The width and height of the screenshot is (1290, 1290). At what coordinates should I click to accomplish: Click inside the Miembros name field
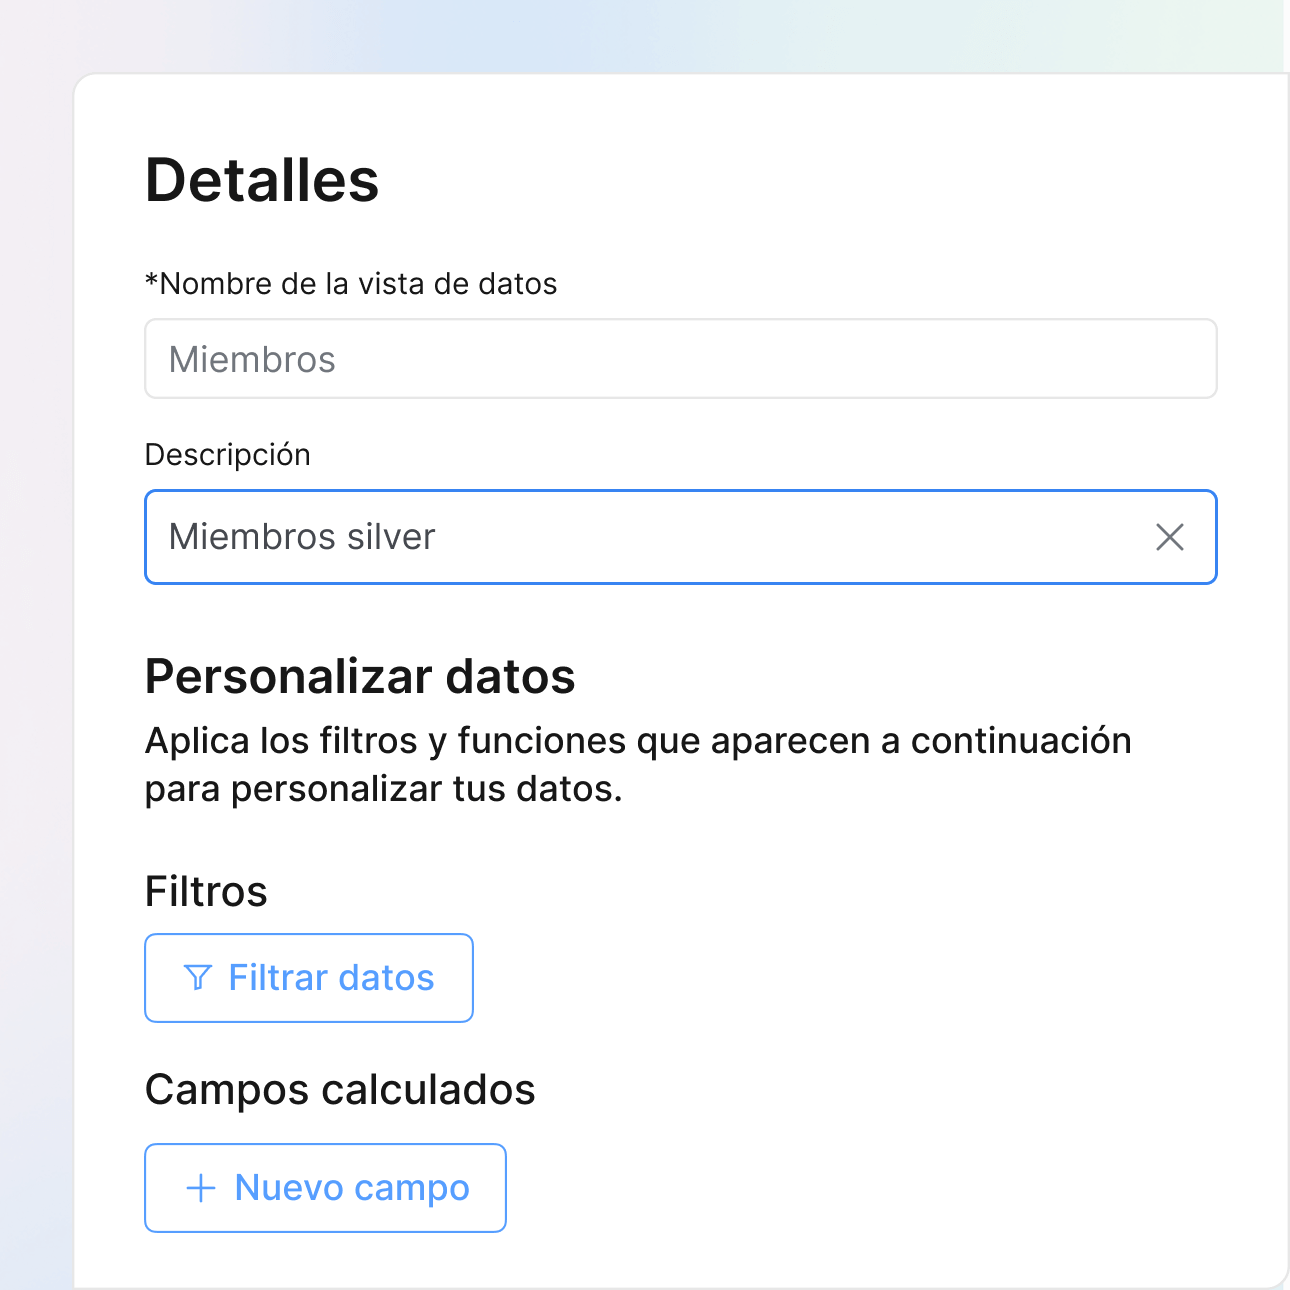click(x=680, y=358)
